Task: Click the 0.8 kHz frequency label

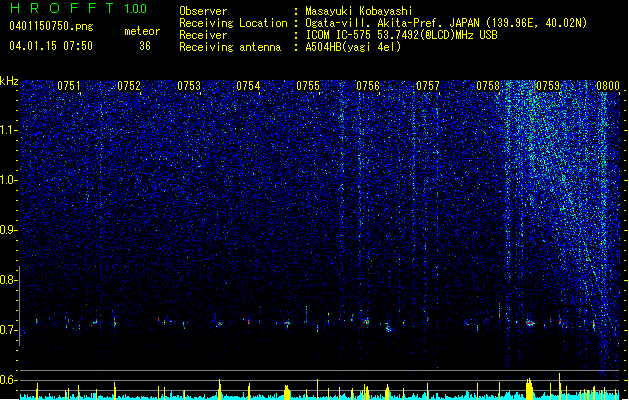Action: pyautogui.click(x=9, y=280)
